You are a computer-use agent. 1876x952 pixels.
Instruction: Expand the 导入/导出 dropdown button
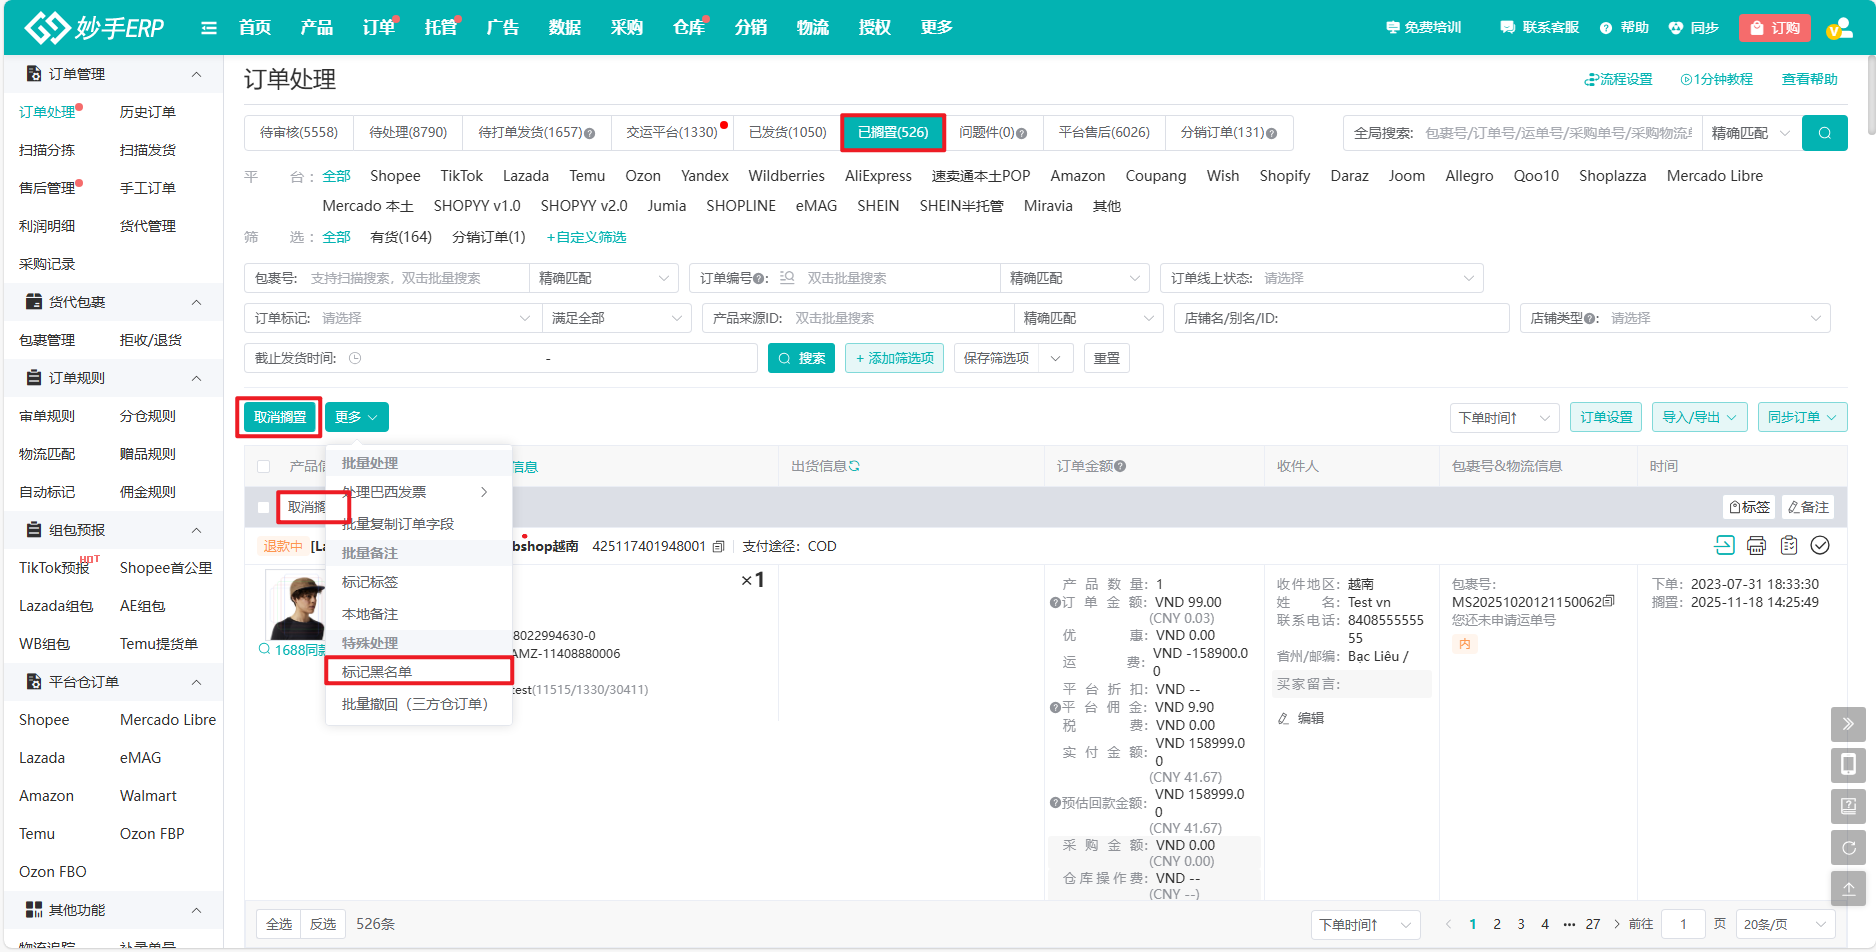coord(1699,417)
